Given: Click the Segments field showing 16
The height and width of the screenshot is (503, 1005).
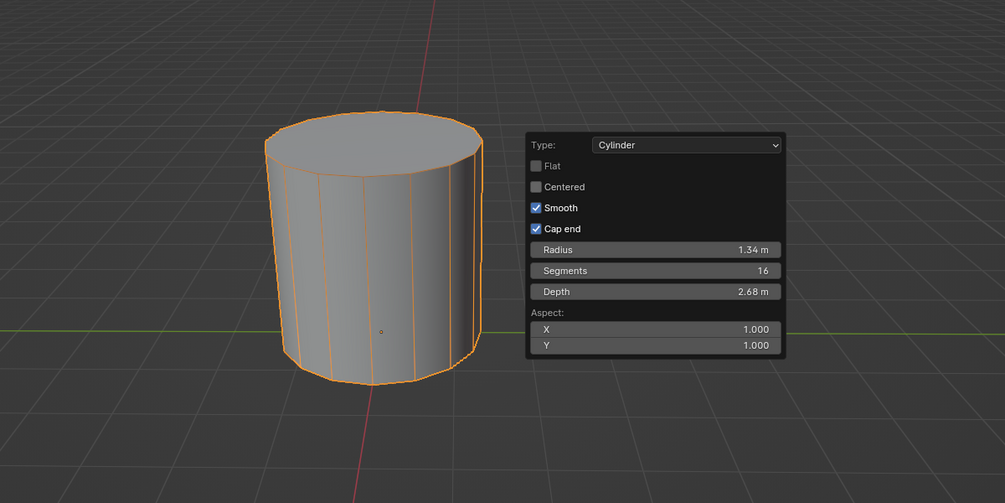Looking at the screenshot, I should pos(656,271).
